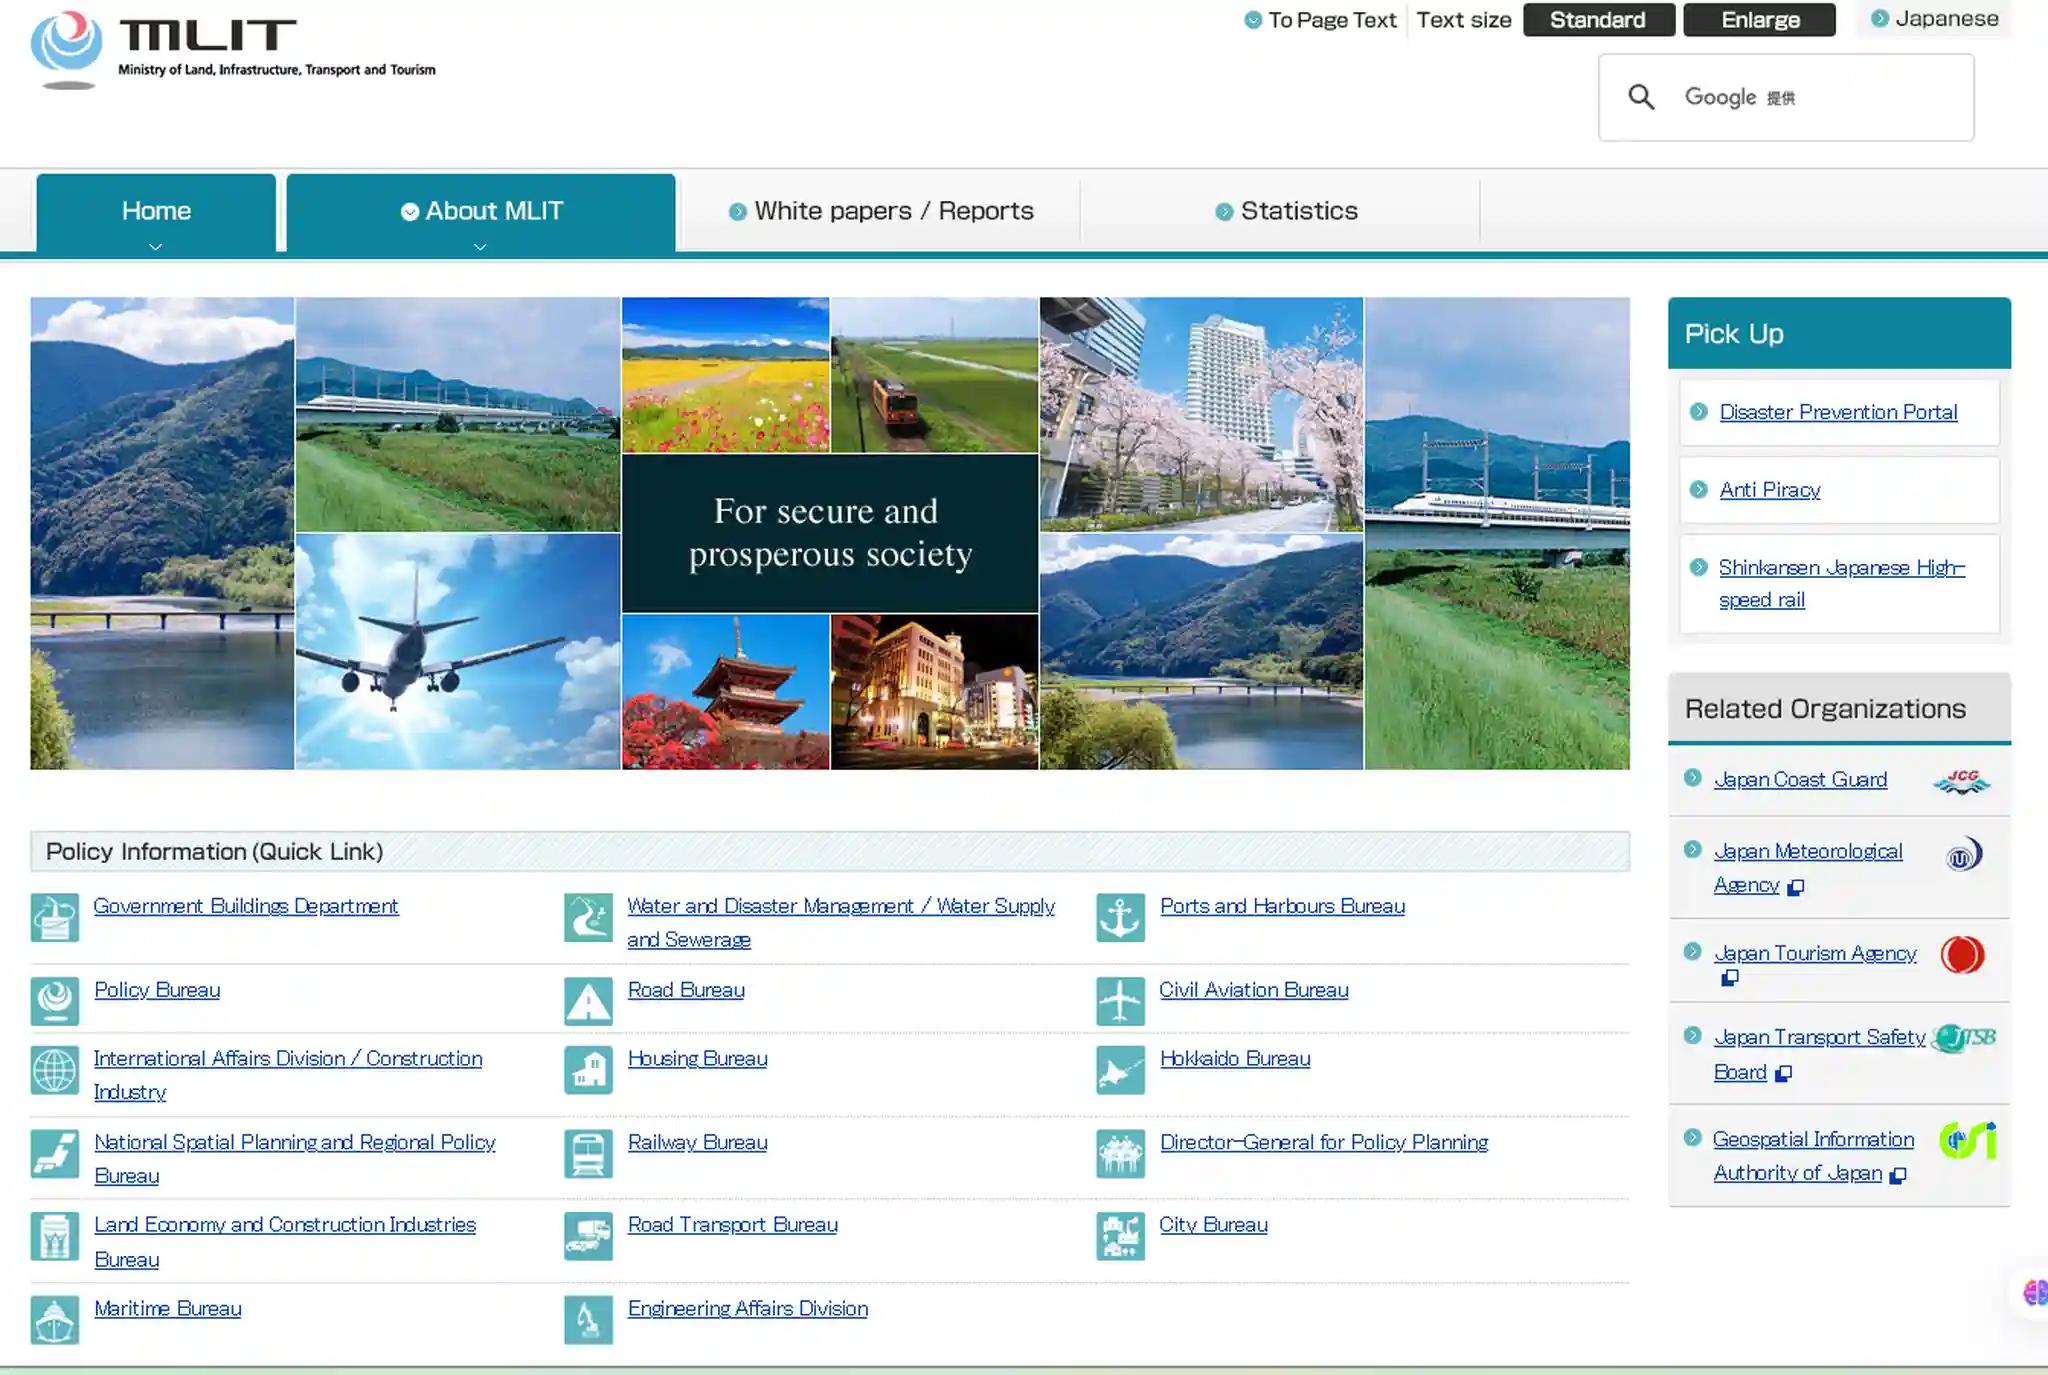Open the Statistics tab
This screenshot has height=1375, width=2048.
click(x=1286, y=211)
